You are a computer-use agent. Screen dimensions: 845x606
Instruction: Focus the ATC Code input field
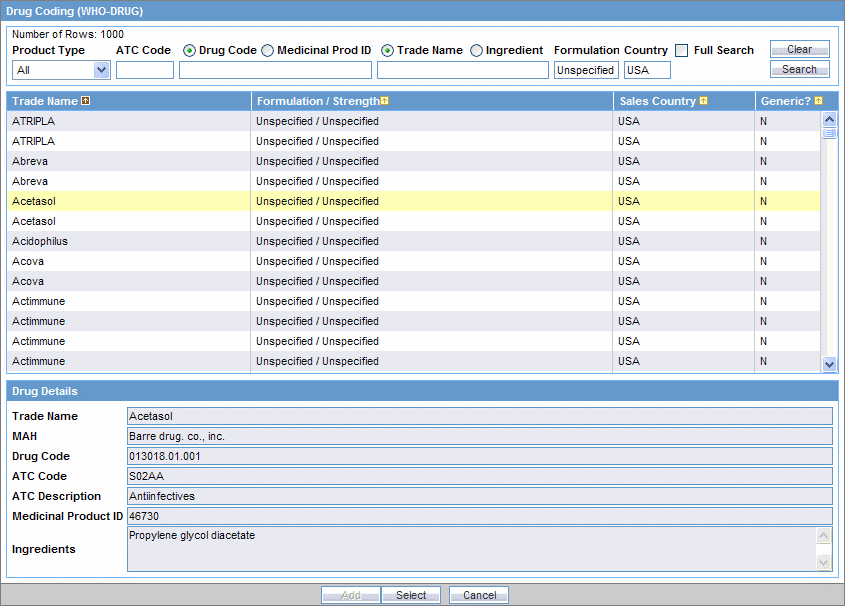click(144, 70)
